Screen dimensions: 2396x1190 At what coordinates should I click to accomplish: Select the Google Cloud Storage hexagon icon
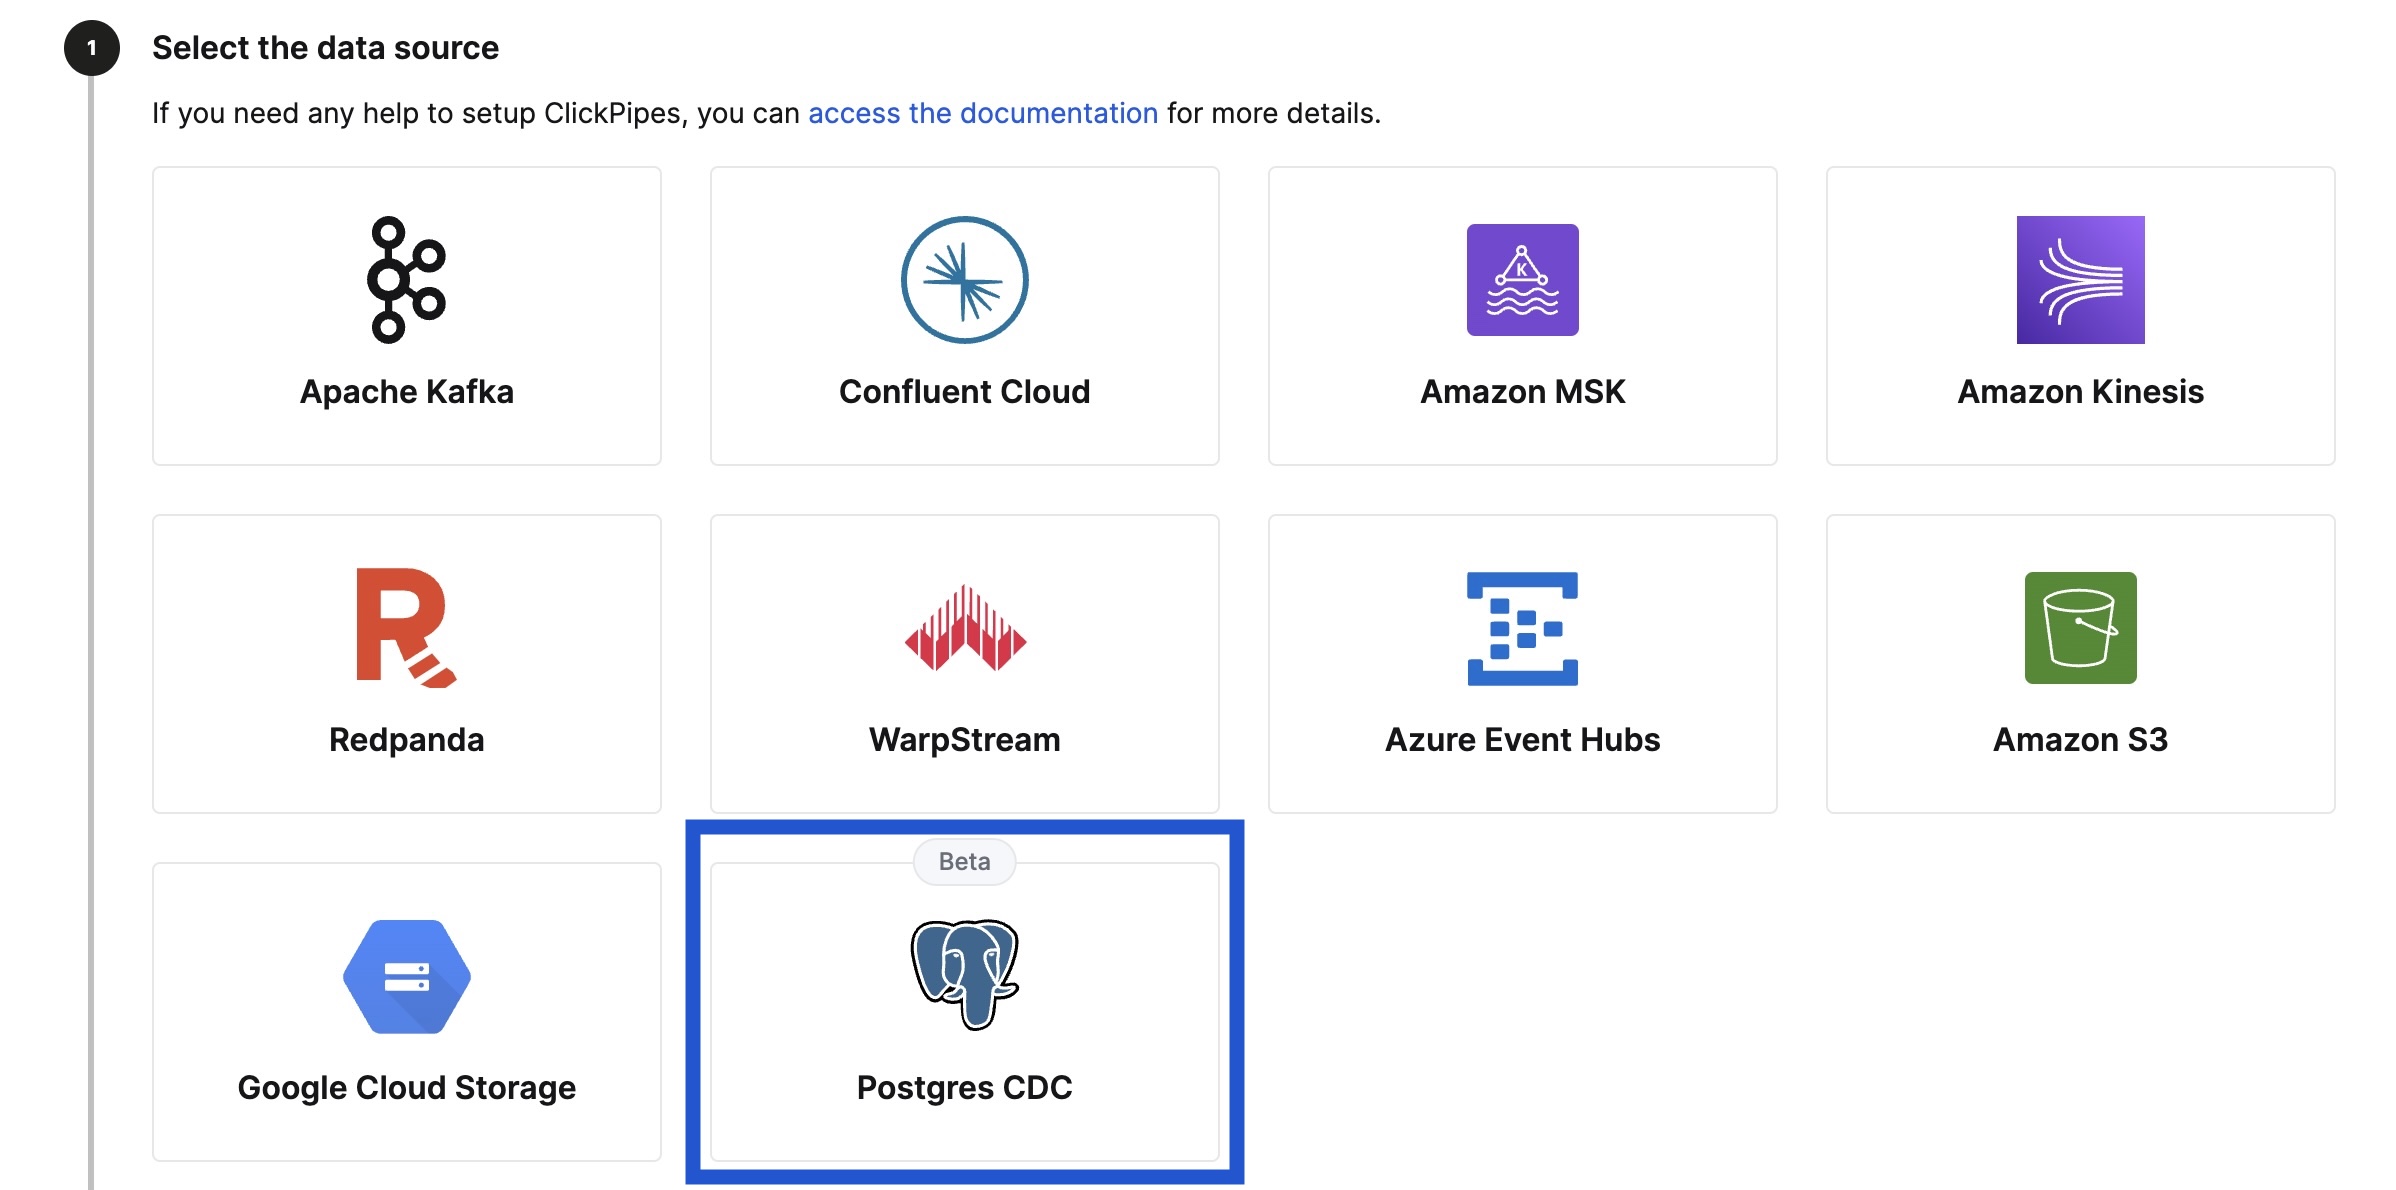[x=404, y=977]
